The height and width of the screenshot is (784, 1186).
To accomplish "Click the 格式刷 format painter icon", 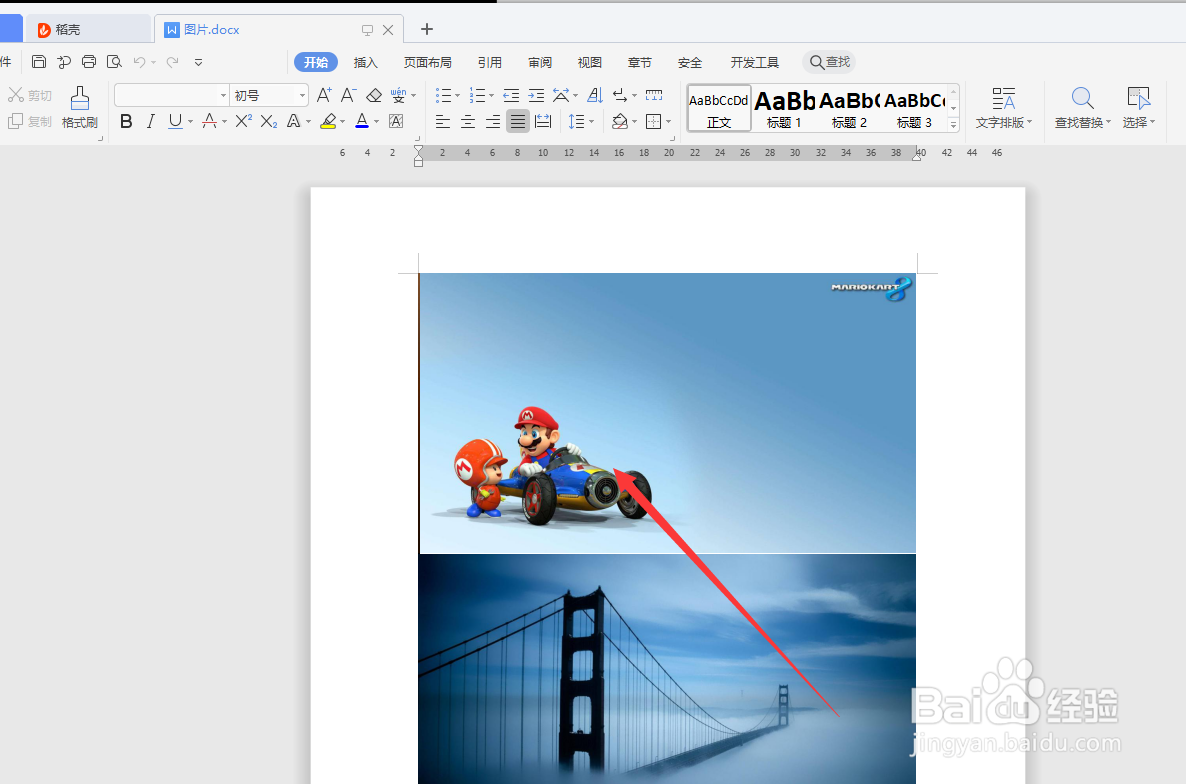I will pyautogui.click(x=79, y=98).
